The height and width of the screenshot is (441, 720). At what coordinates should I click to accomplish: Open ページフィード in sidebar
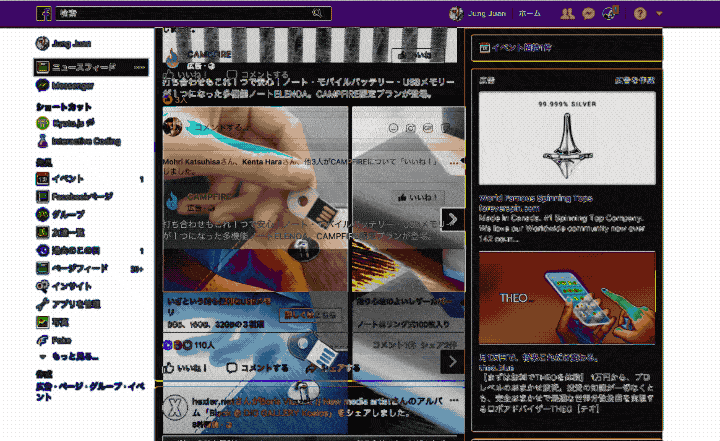point(72,268)
